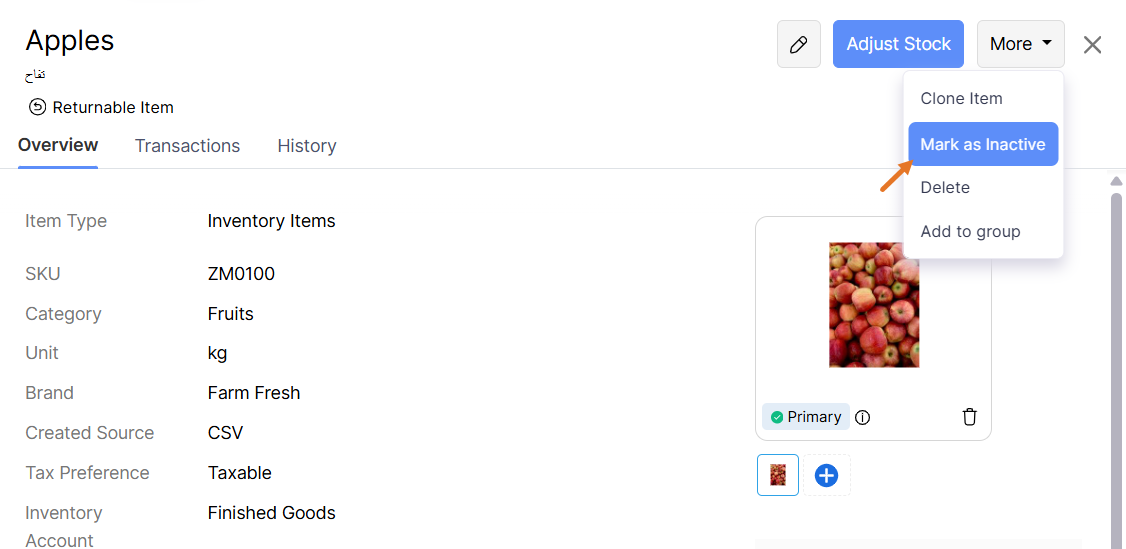1126x549 pixels.
Task: Click the Returnable Item icon
Action: (x=37, y=107)
